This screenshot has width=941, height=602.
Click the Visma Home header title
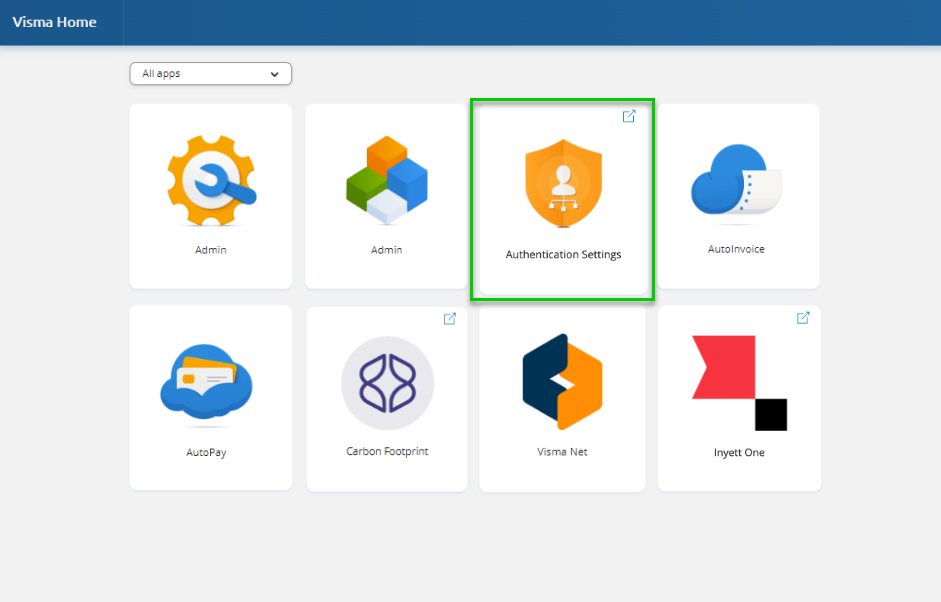click(x=55, y=22)
